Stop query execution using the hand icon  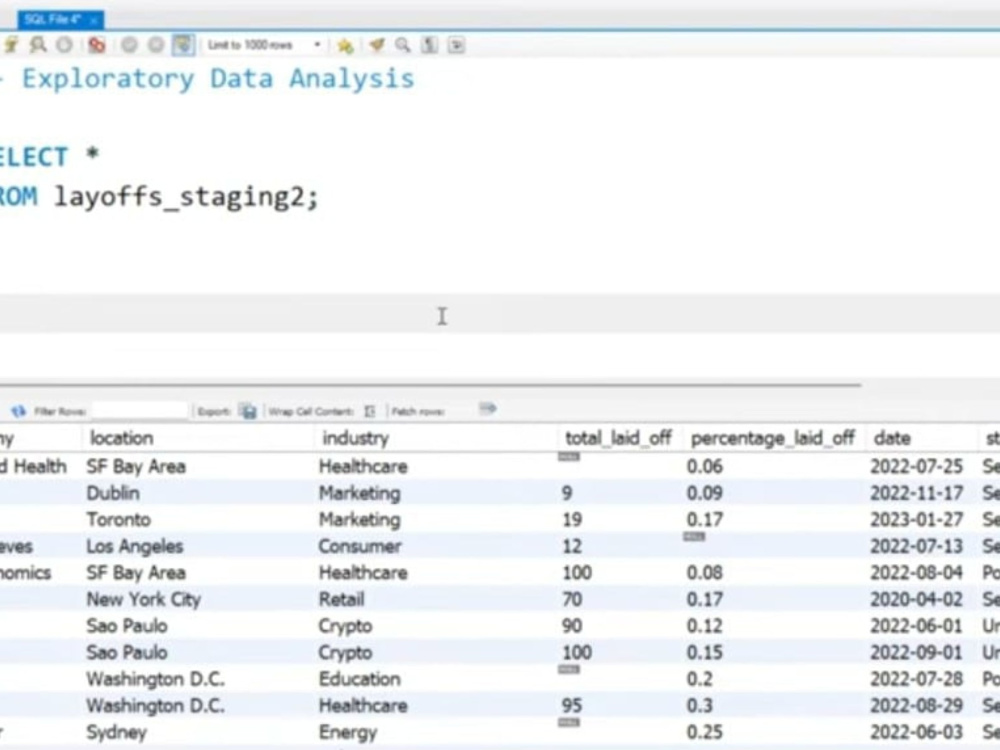[x=64, y=45]
